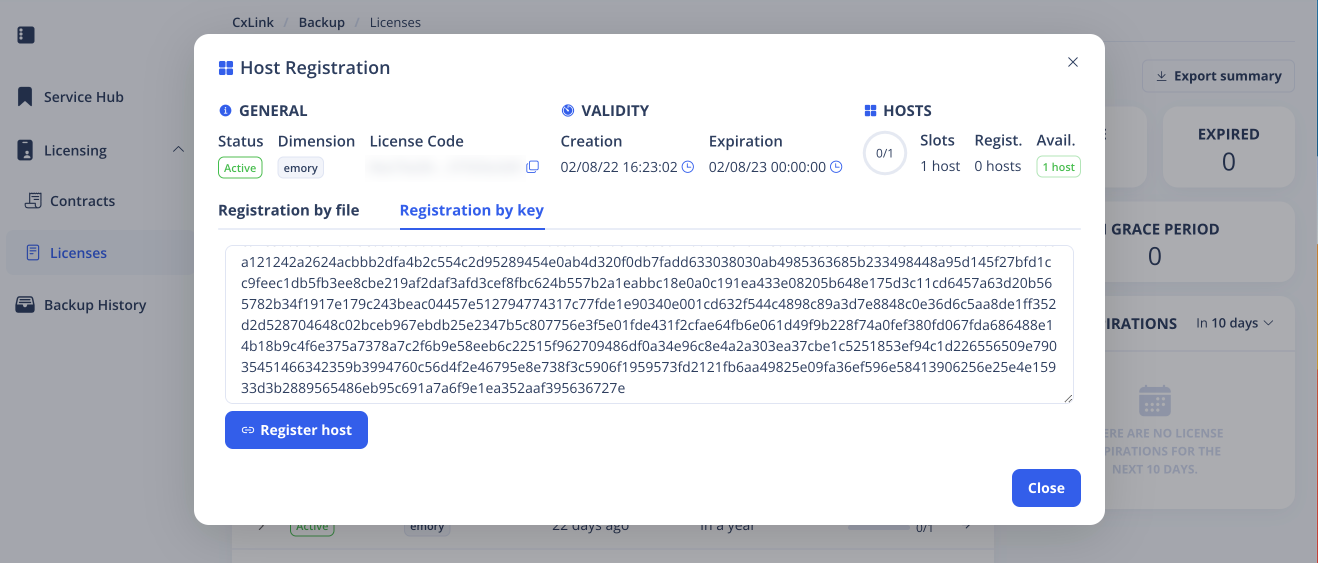Viewport: 1318px width, 563px height.
Task: Click Export summary button
Action: coord(1217,76)
